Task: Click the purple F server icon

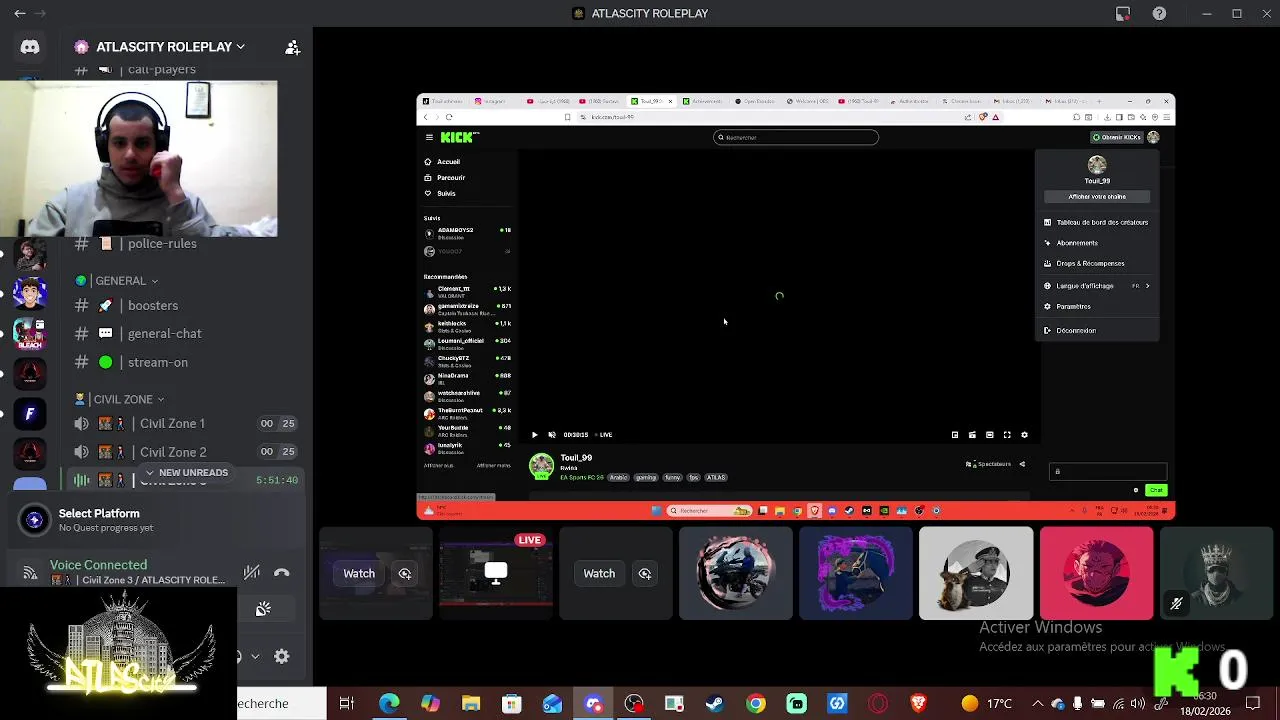Action: click(30, 413)
